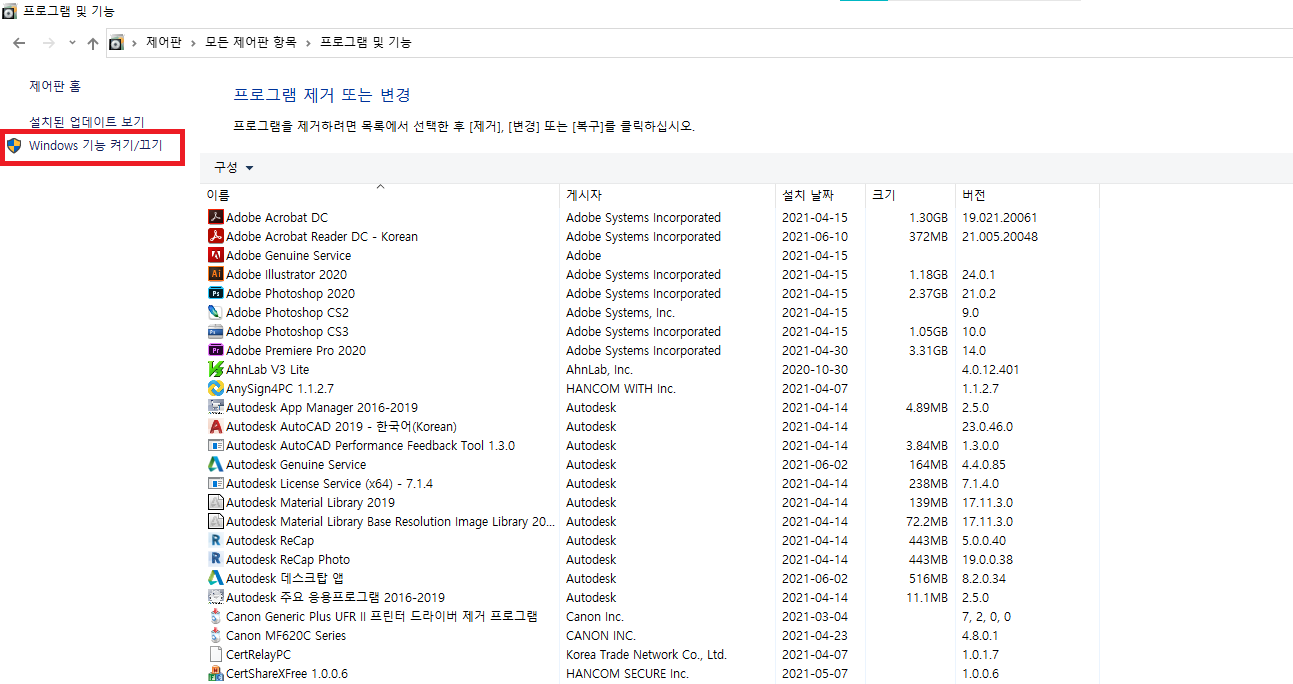Click the Adobe Photoshop CS2 icon
Image resolution: width=1293 pixels, height=684 pixels.
pos(215,312)
